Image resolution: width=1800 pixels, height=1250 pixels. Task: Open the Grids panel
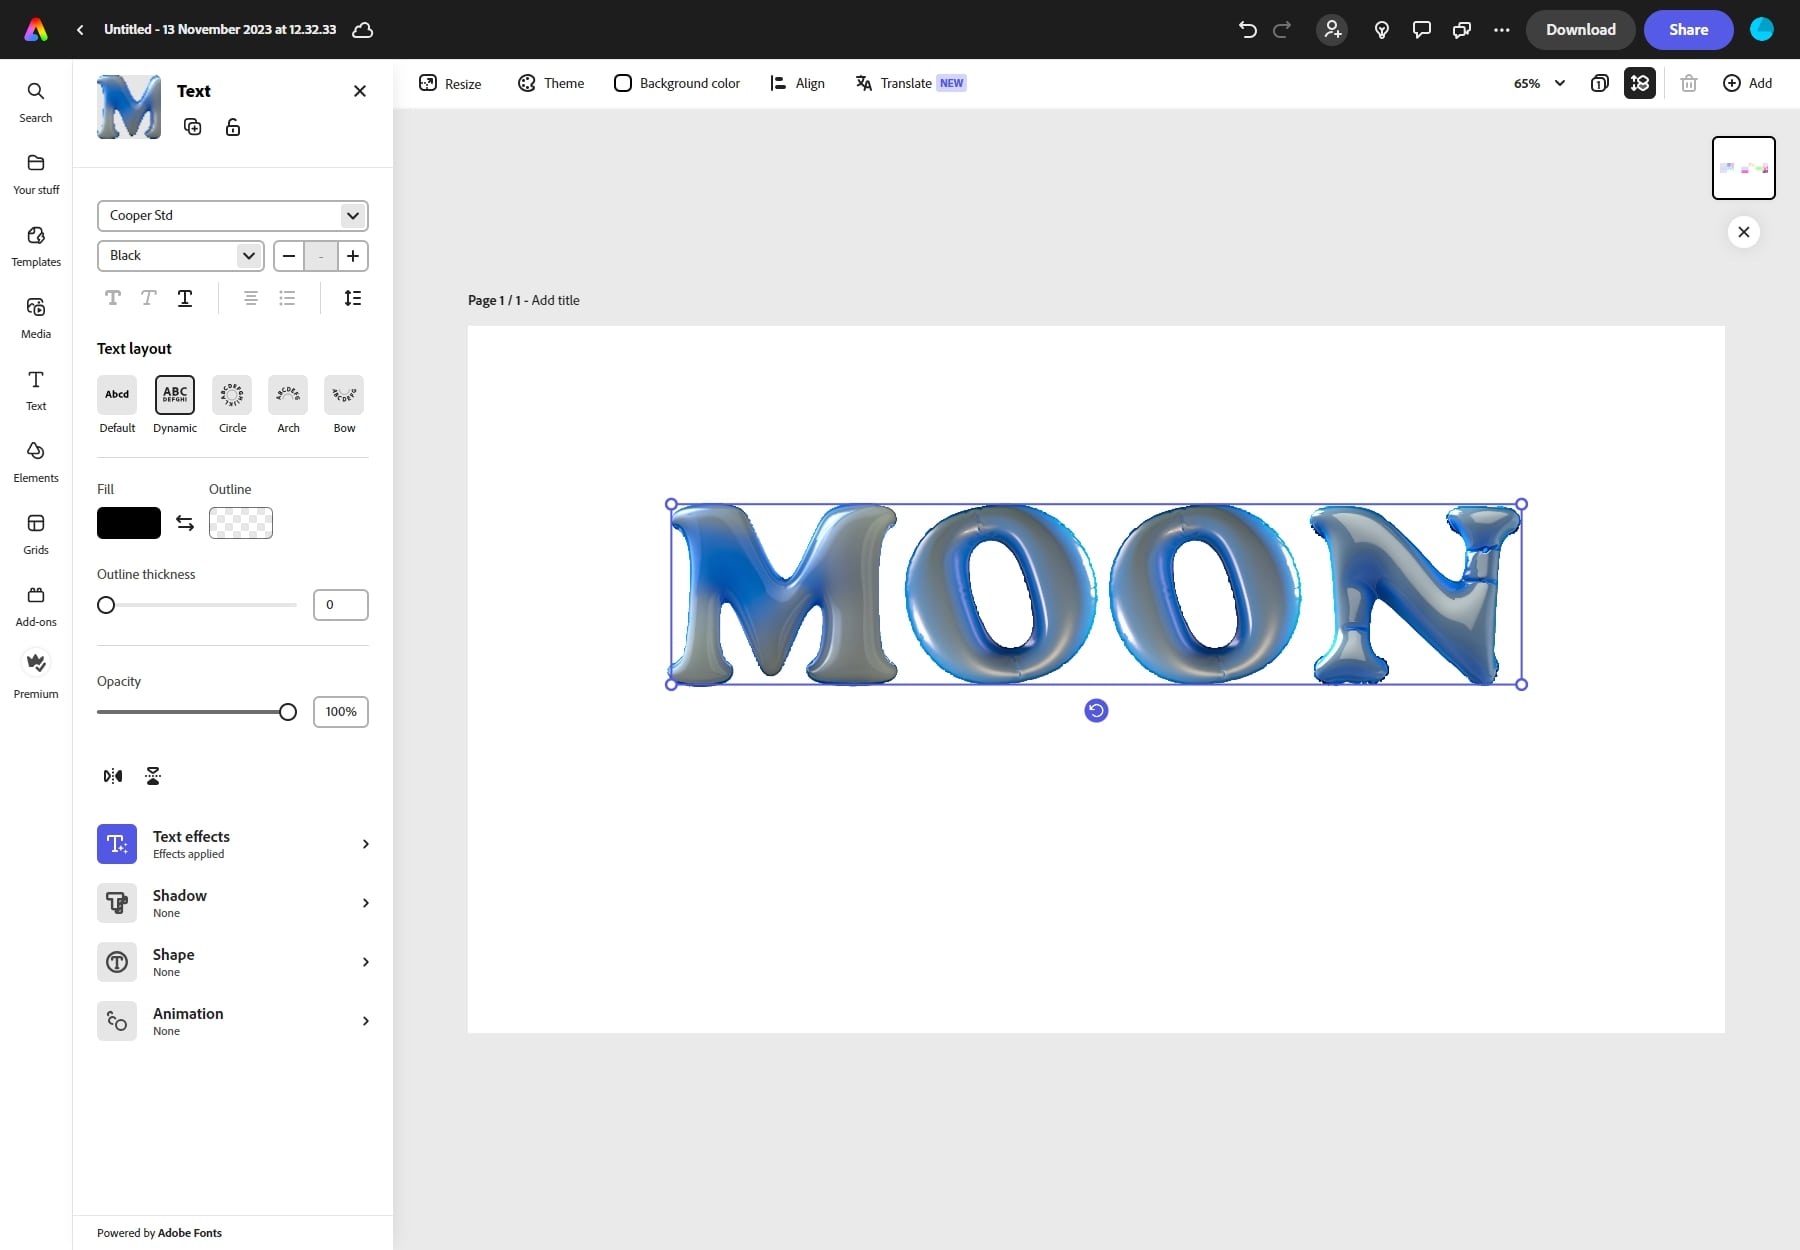coord(36,532)
